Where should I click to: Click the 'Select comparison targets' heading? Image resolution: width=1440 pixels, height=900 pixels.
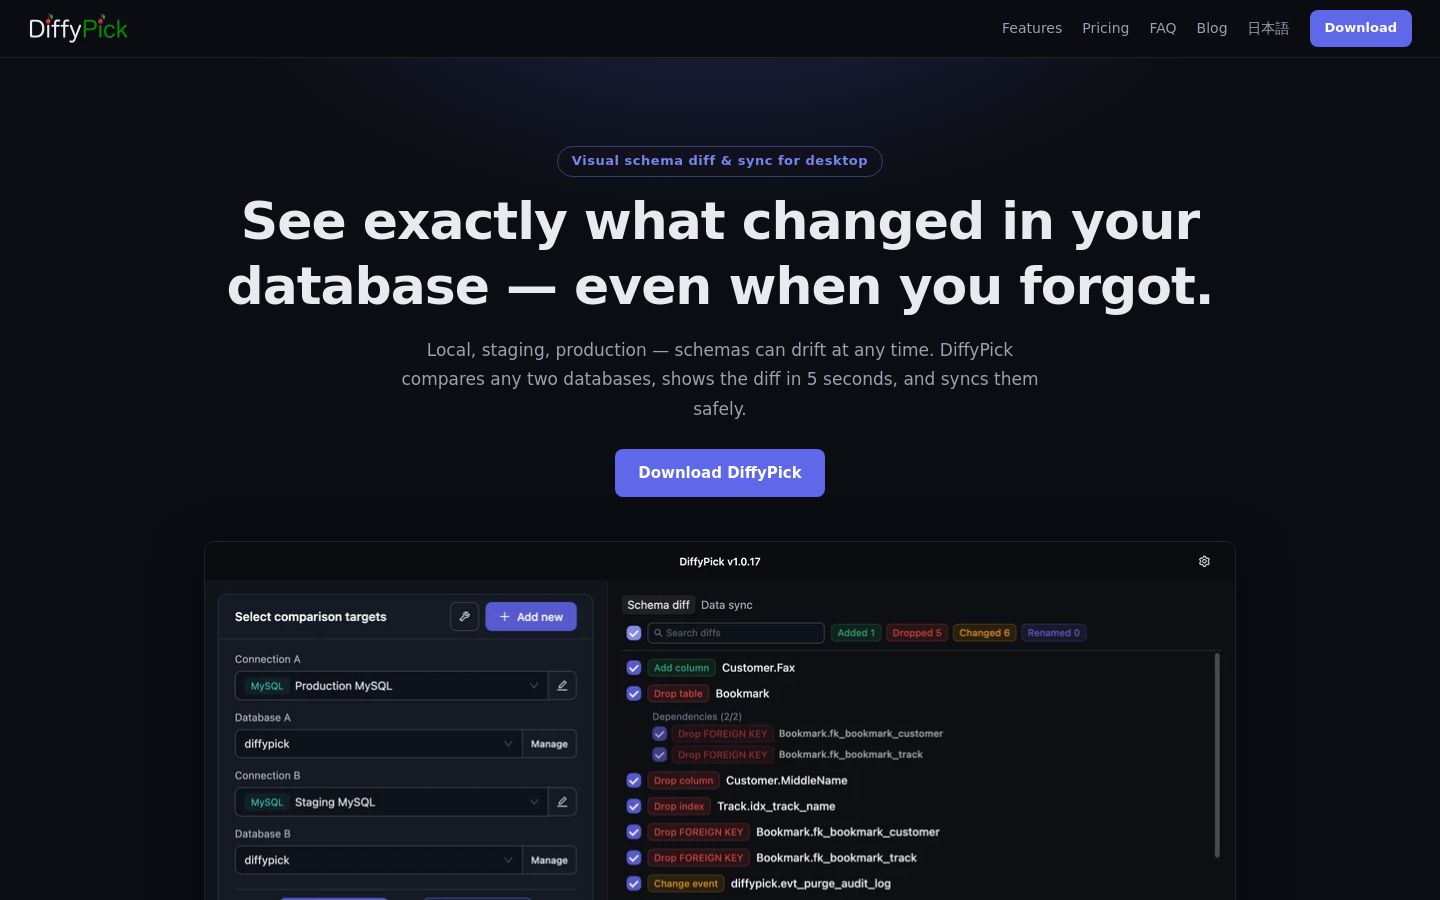point(310,617)
